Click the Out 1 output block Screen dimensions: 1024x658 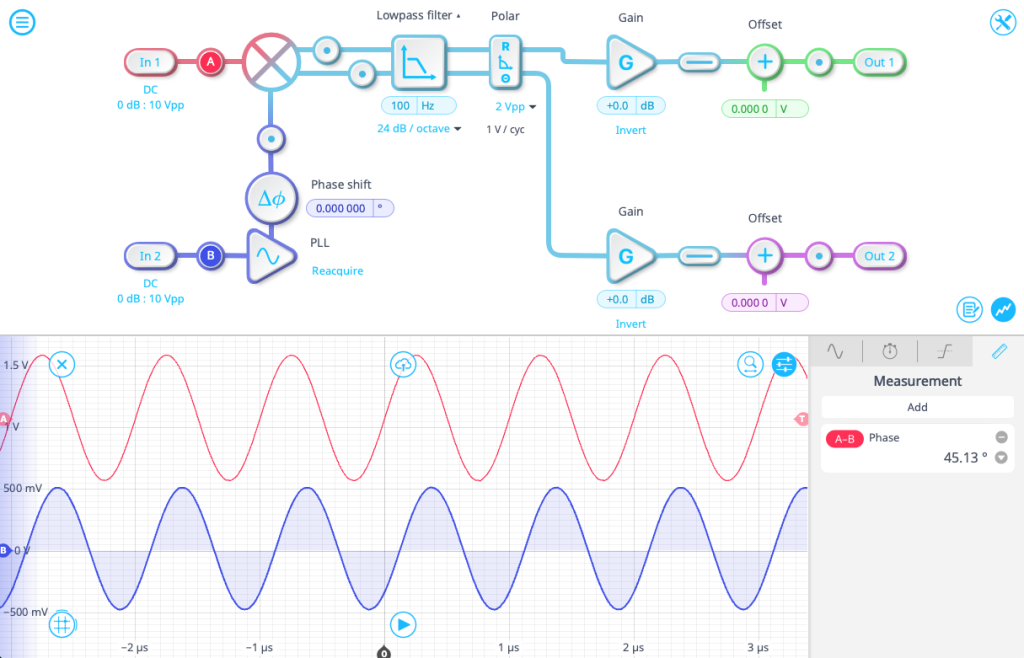pyautogui.click(x=879, y=62)
